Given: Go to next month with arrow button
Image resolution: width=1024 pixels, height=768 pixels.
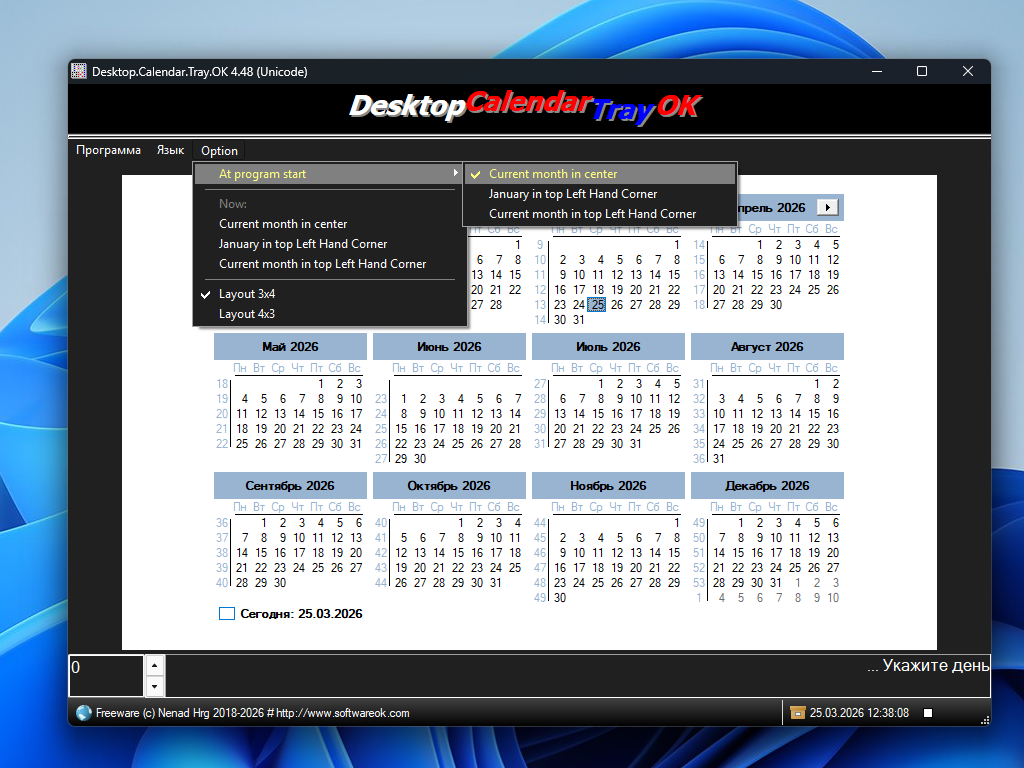Looking at the screenshot, I should tap(827, 207).
